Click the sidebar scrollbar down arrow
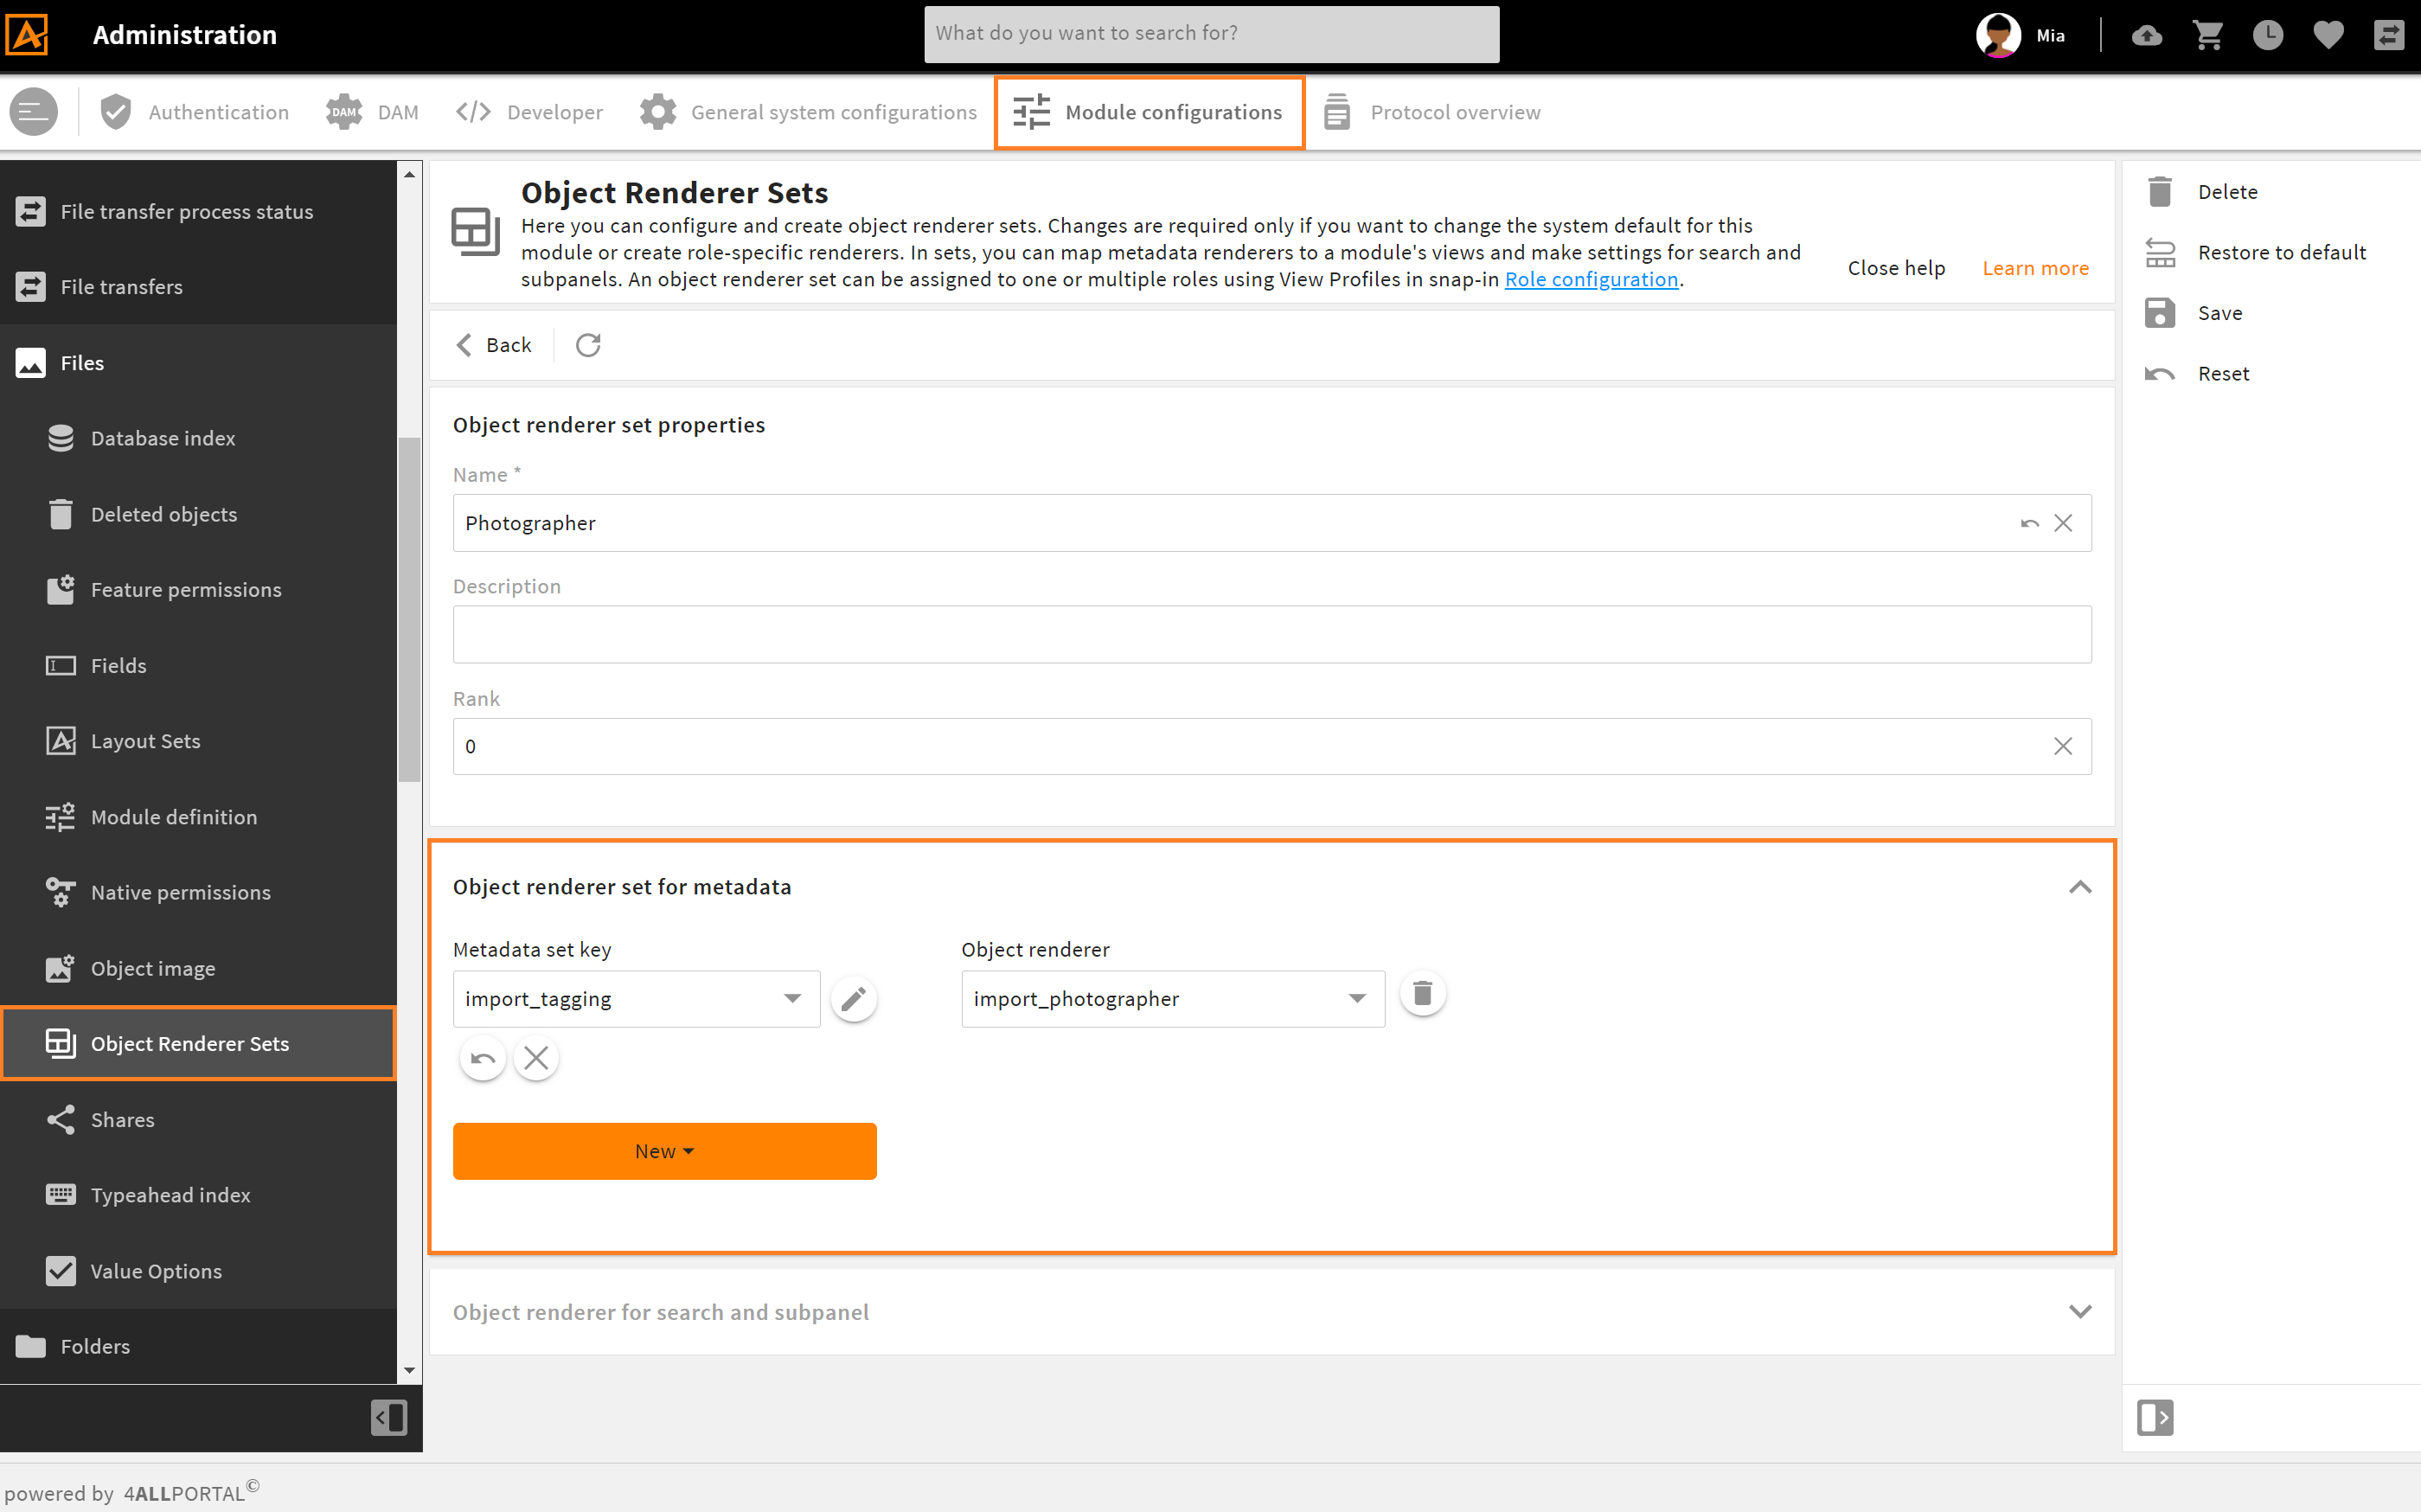The width and height of the screenshot is (2421, 1512). click(409, 1371)
